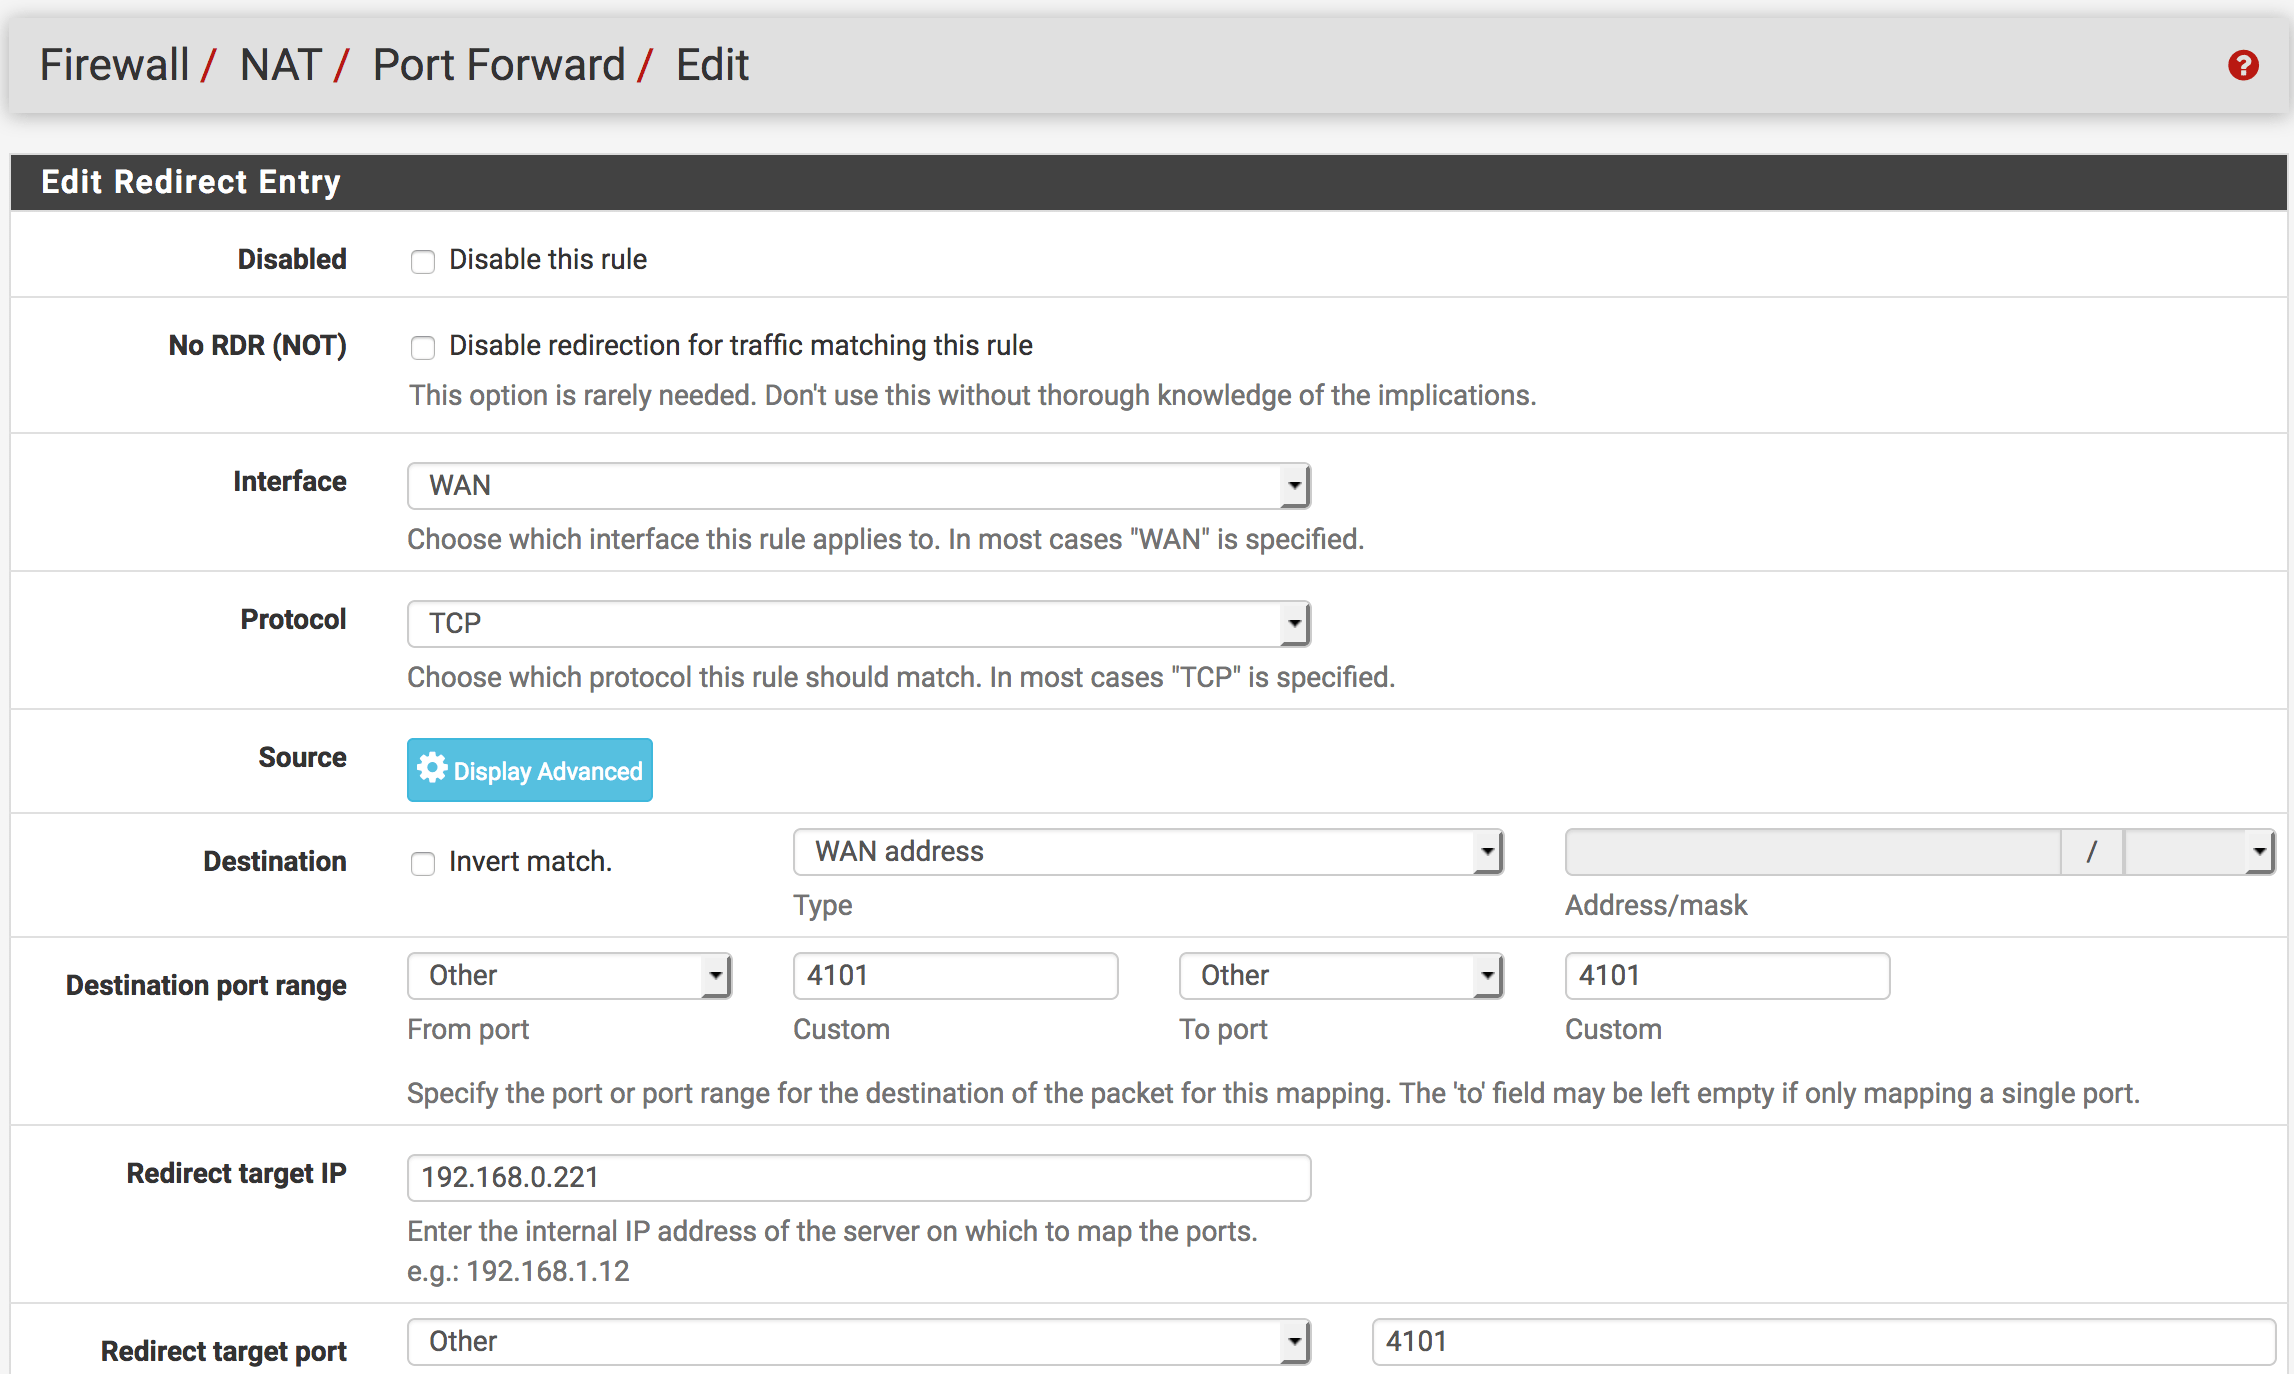The width and height of the screenshot is (2294, 1374).
Task: Open Port Forward breadcrumb link
Action: click(x=498, y=66)
